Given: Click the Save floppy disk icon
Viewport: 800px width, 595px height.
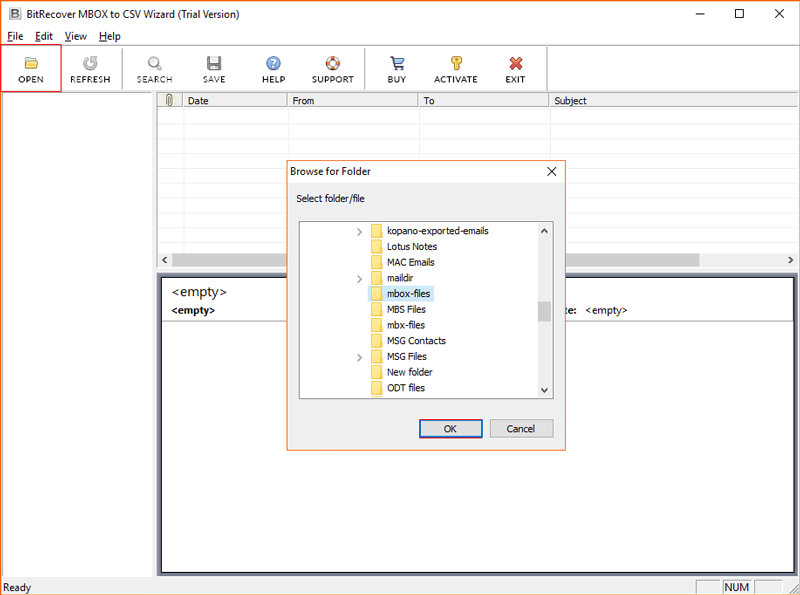Looking at the screenshot, I should (x=214, y=63).
